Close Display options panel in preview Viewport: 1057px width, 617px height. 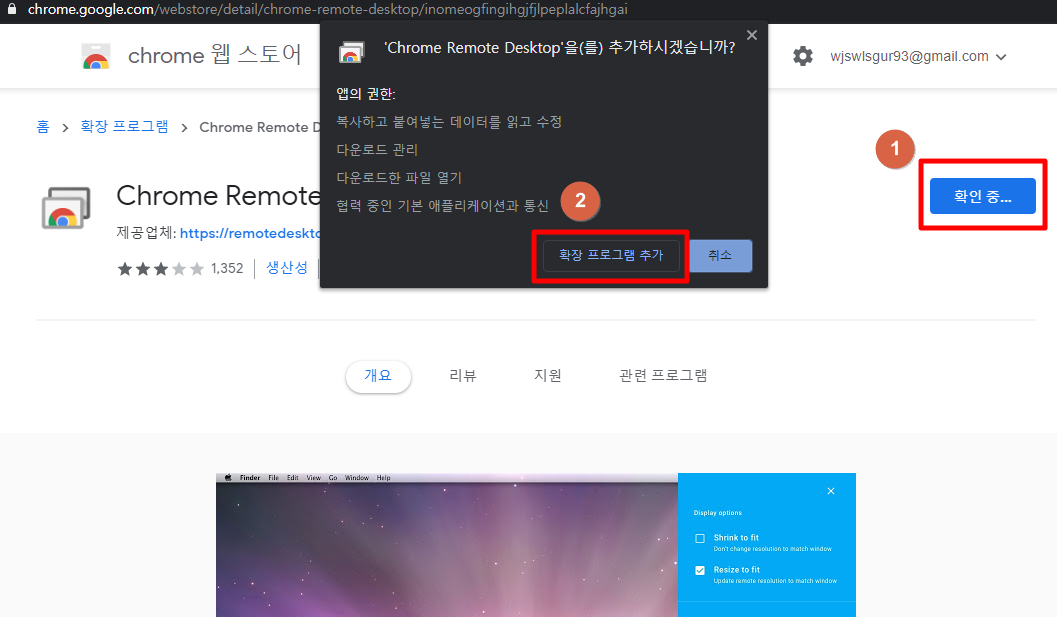coord(830,491)
